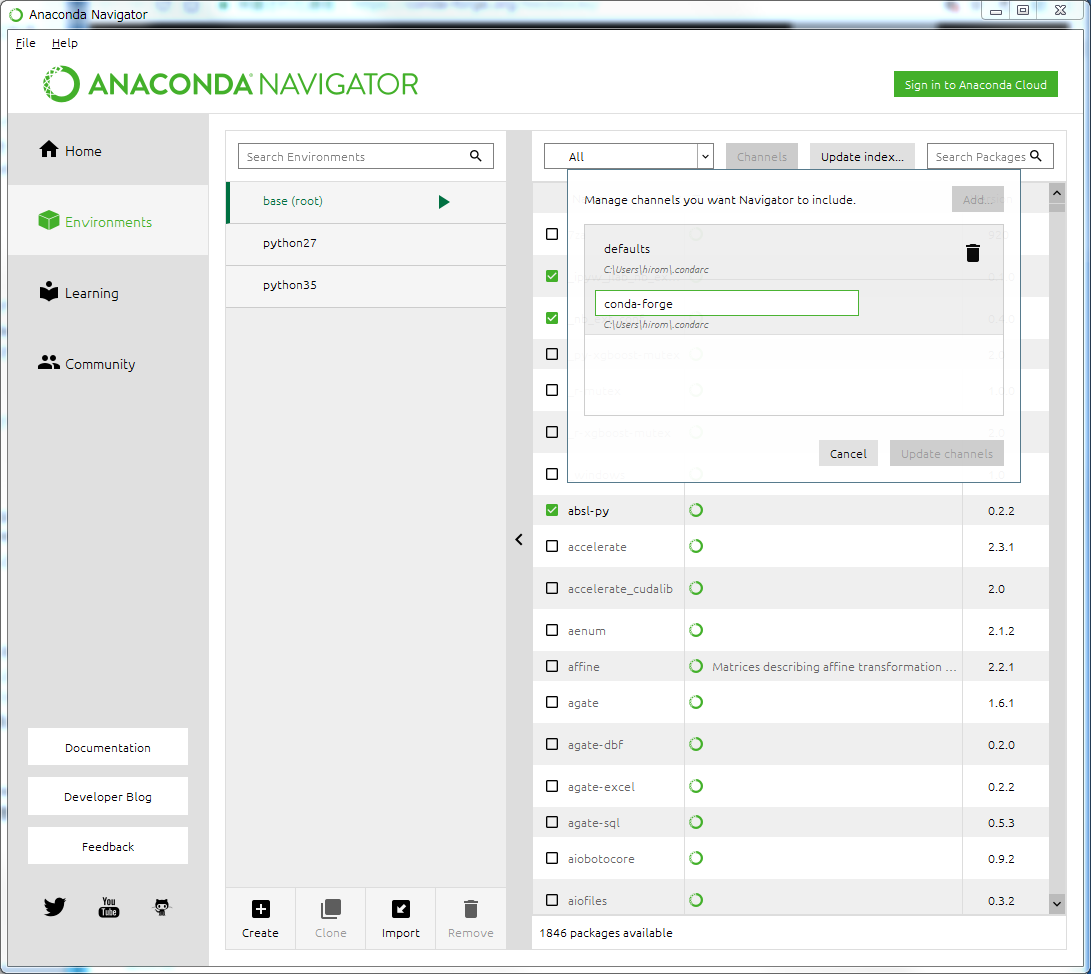Check the accelerate package checkbox

click(x=552, y=546)
